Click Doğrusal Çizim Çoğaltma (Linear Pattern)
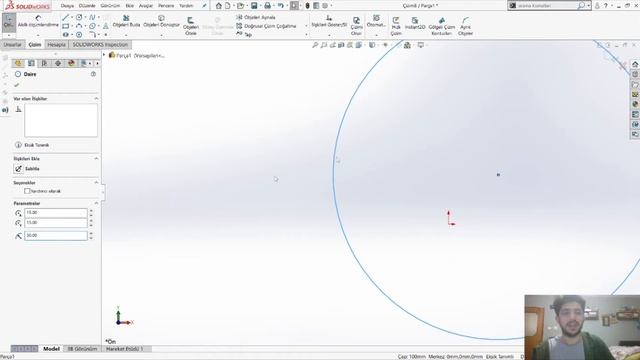This screenshot has width=640, height=360. click(x=266, y=26)
